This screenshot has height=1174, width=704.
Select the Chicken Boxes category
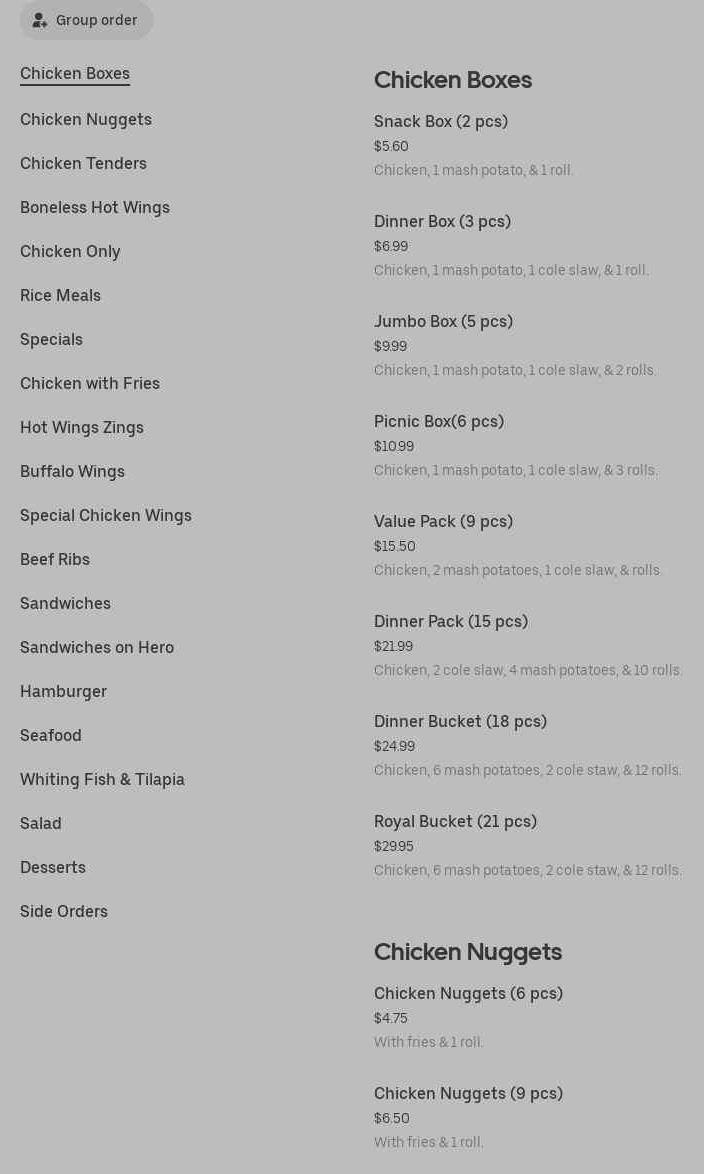(x=75, y=74)
